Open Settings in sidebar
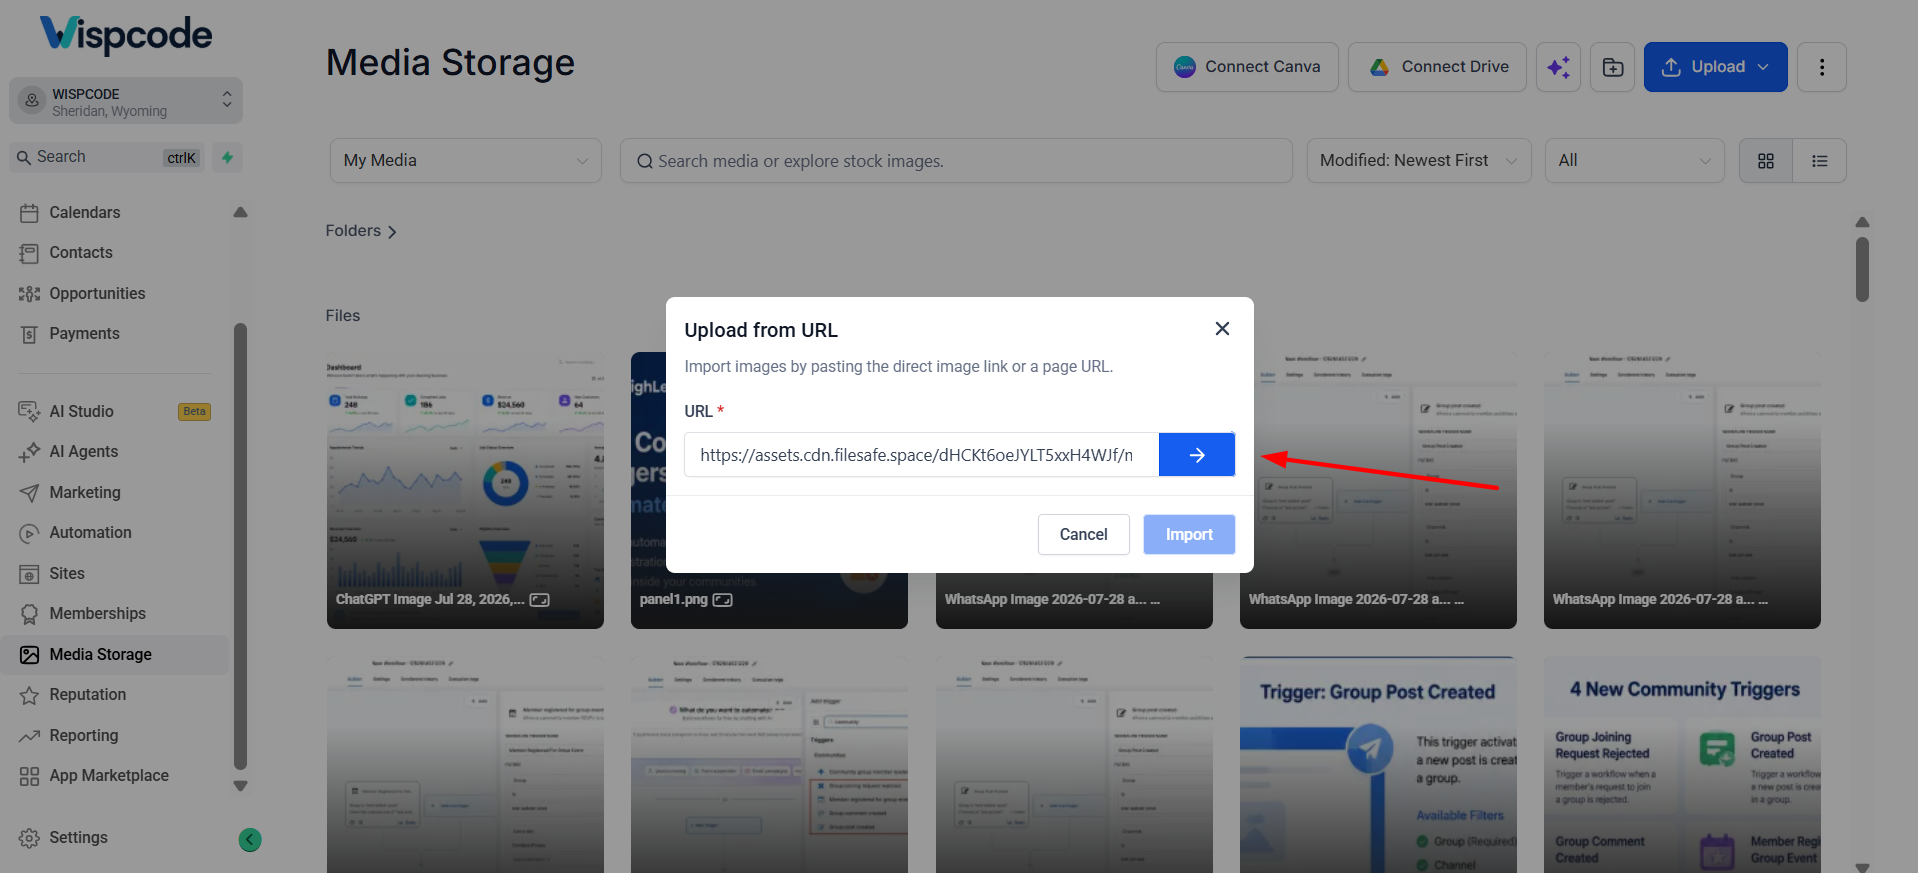1918x873 pixels. click(x=78, y=838)
